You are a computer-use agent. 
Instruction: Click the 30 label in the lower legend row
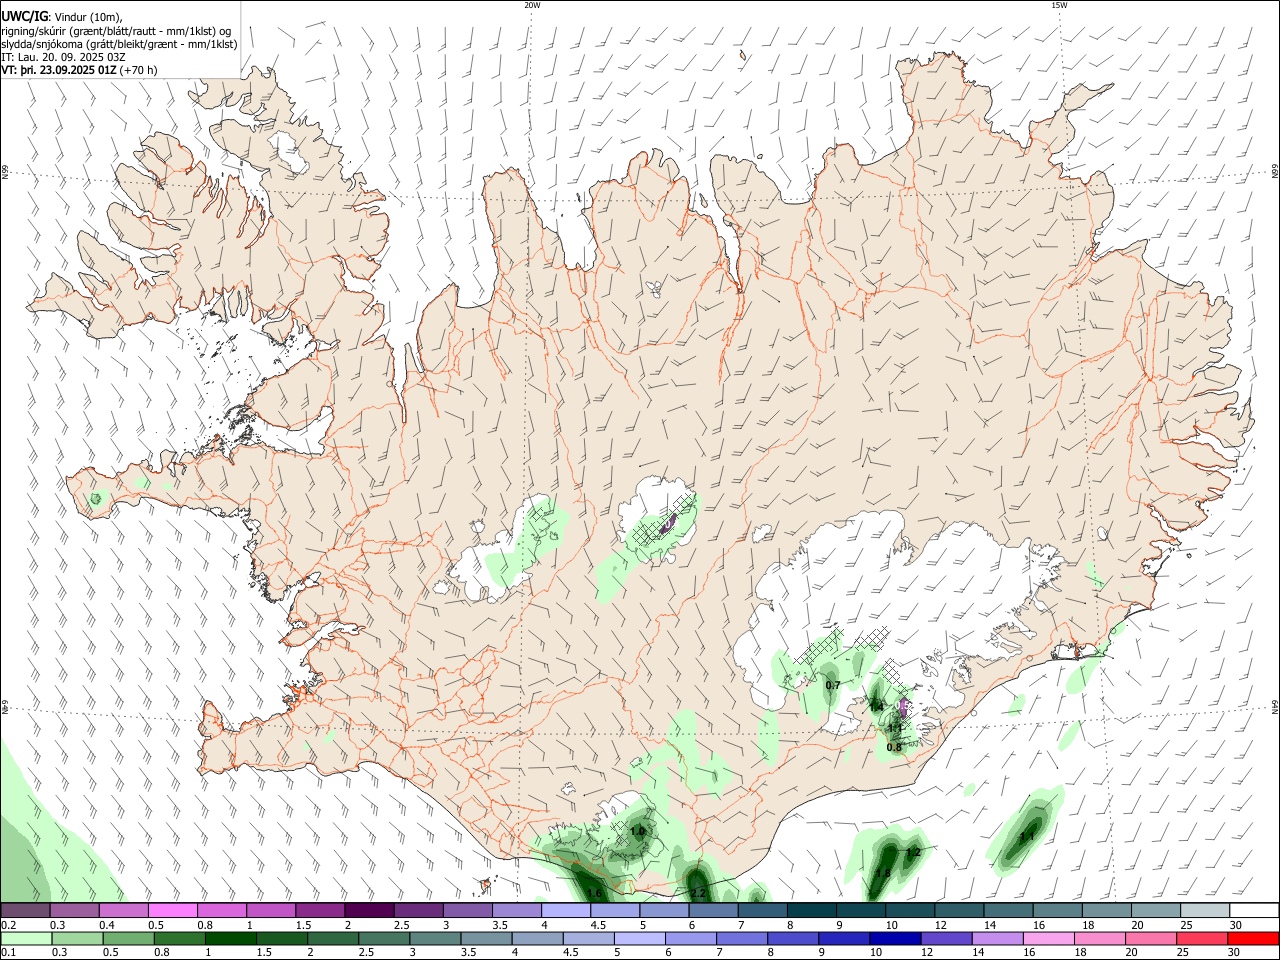tap(1235, 953)
